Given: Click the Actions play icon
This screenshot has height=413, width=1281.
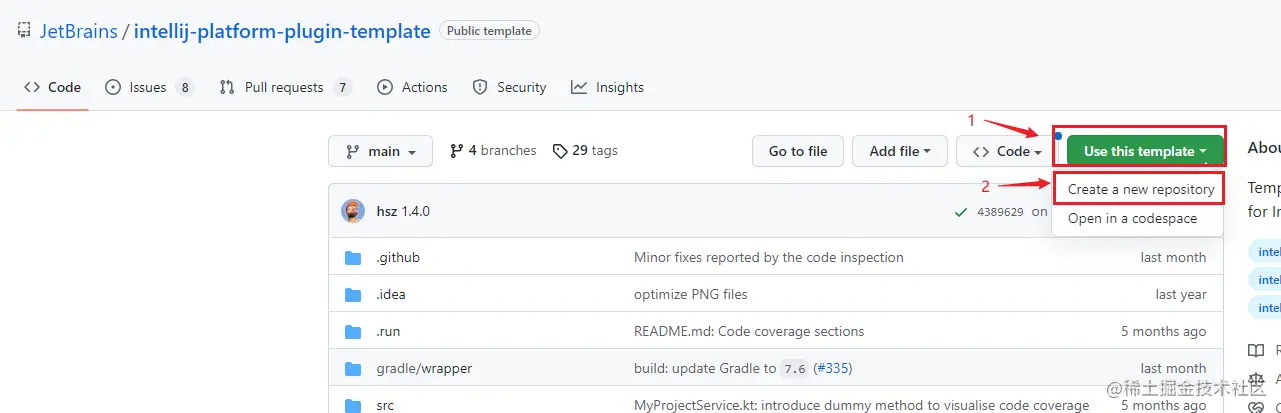Looking at the screenshot, I should pyautogui.click(x=385, y=87).
